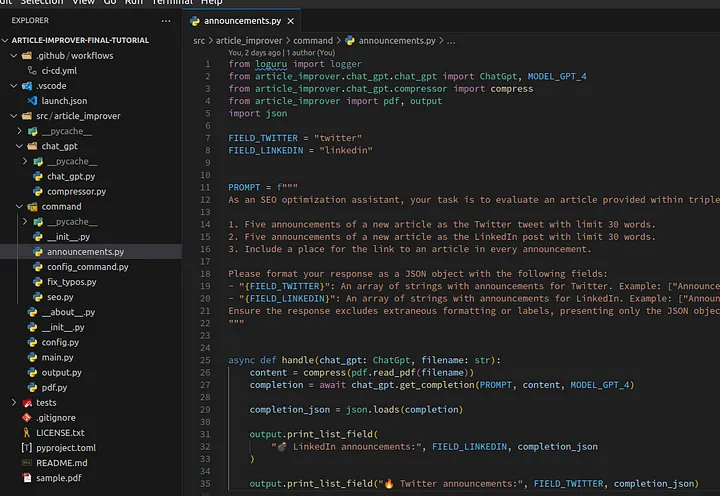This screenshot has width=720, height=496.
Task: Click the Python icon beside __about__.py
Action: point(32,312)
